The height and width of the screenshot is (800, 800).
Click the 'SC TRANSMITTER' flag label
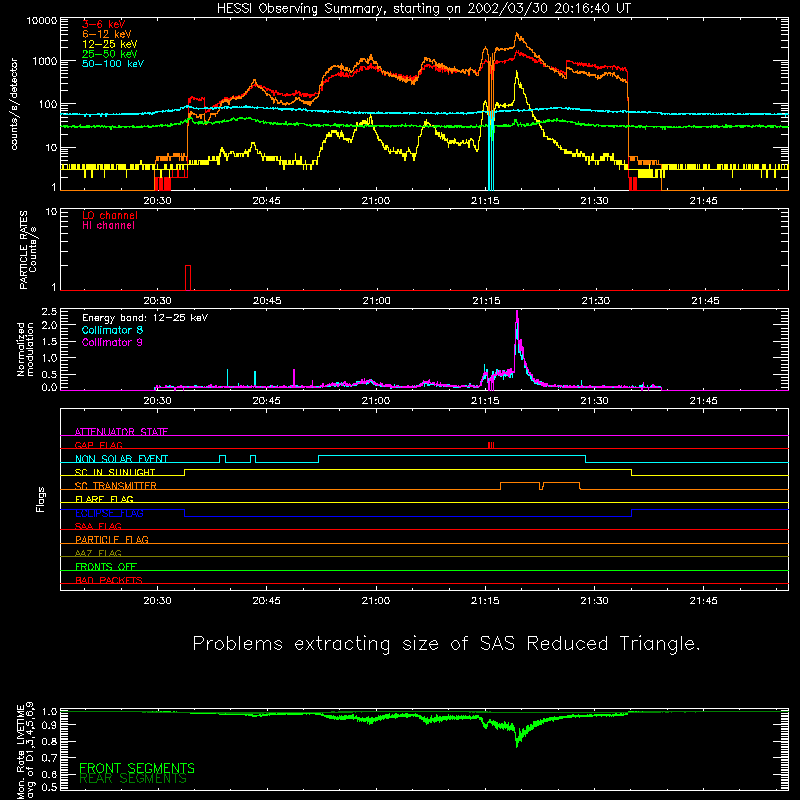click(116, 486)
